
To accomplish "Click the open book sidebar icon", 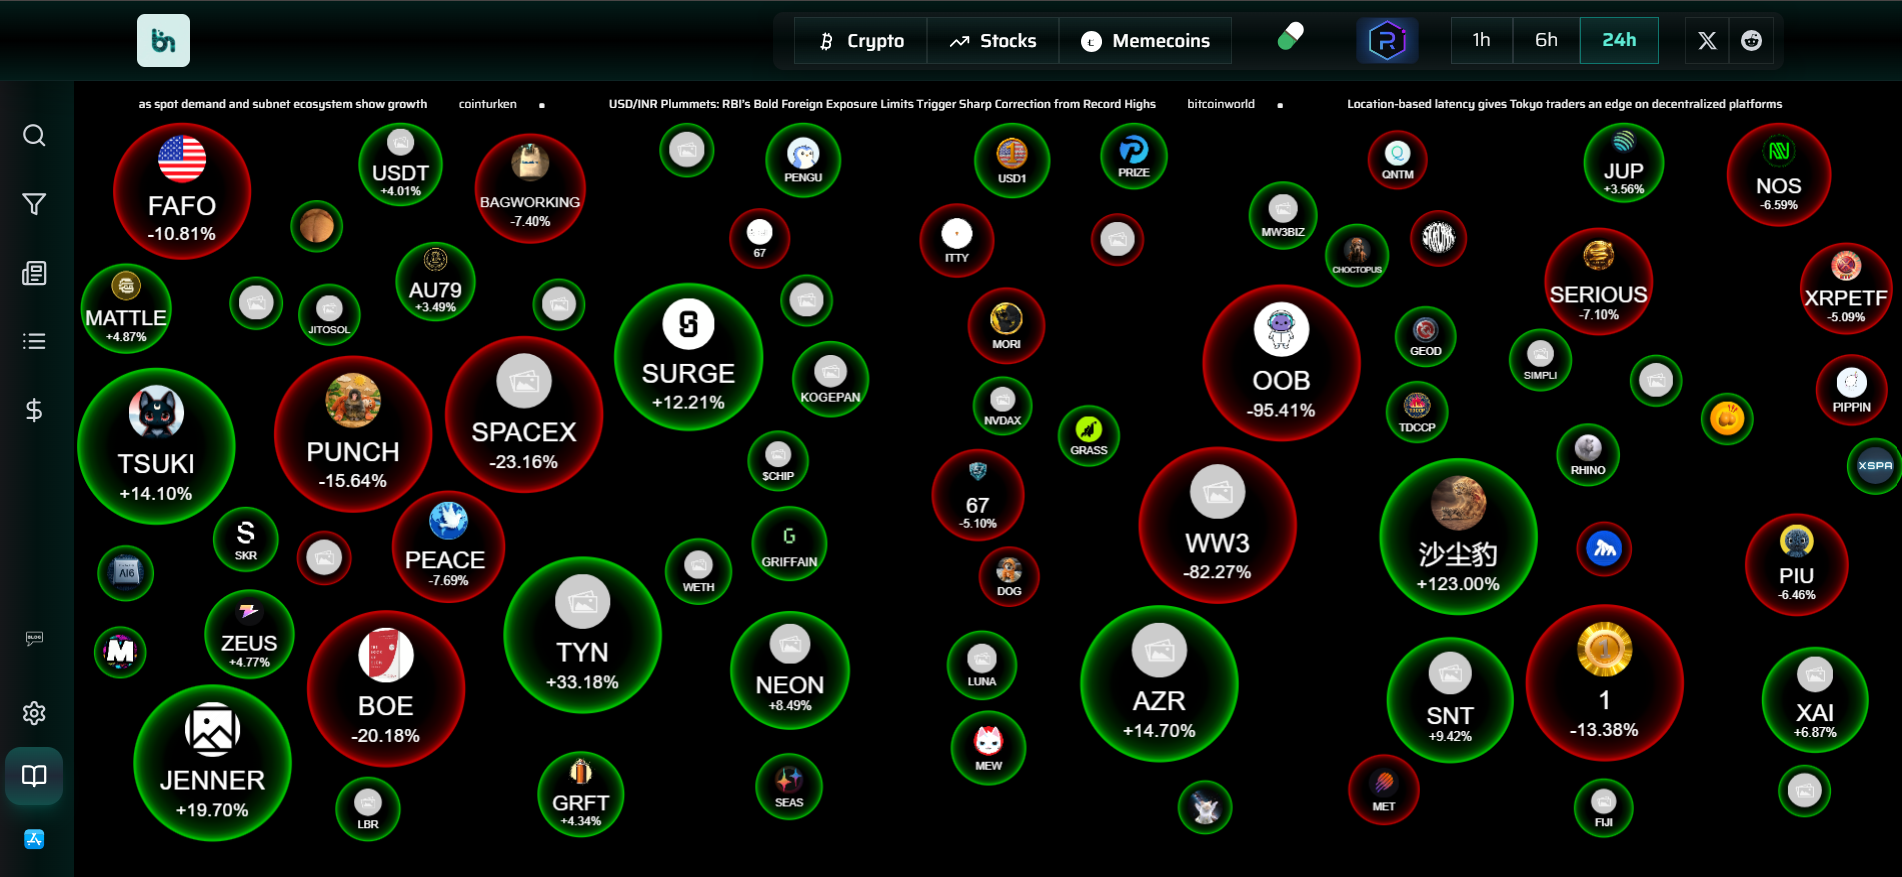I will tap(34, 776).
